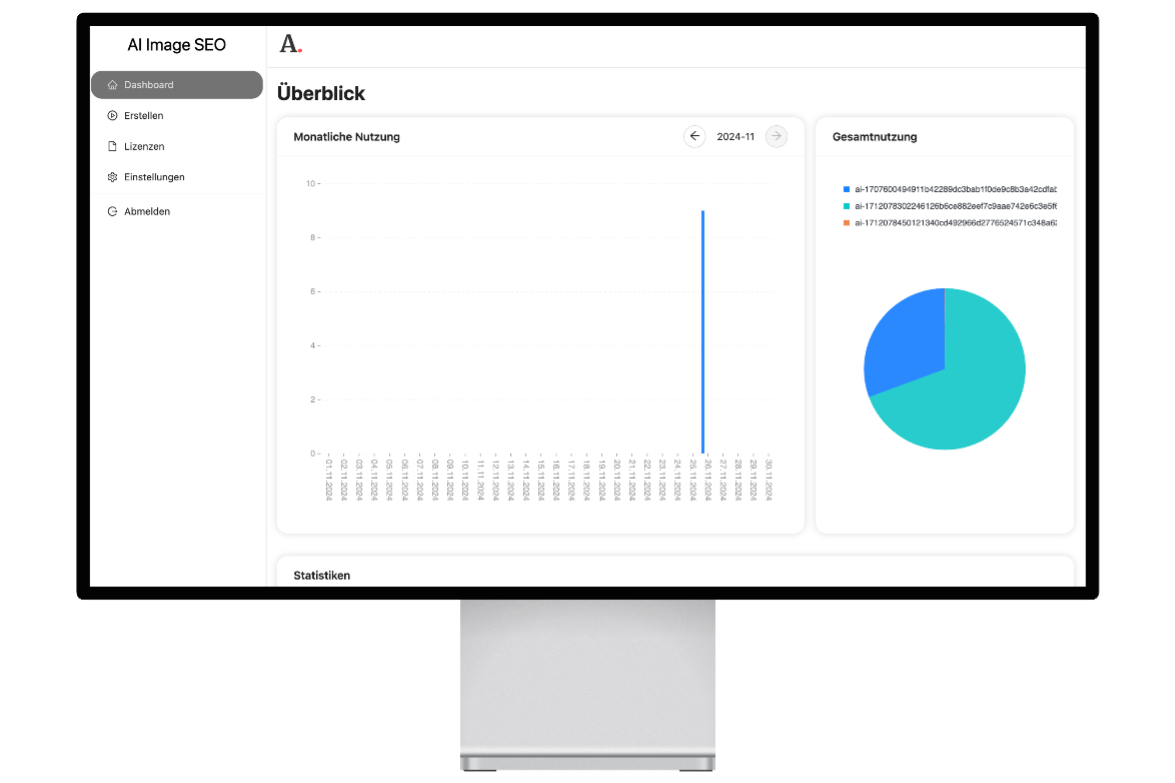Click the gear icon beside Einstellungen
Viewport: 1175px width, 783px height.
pyautogui.click(x=113, y=177)
